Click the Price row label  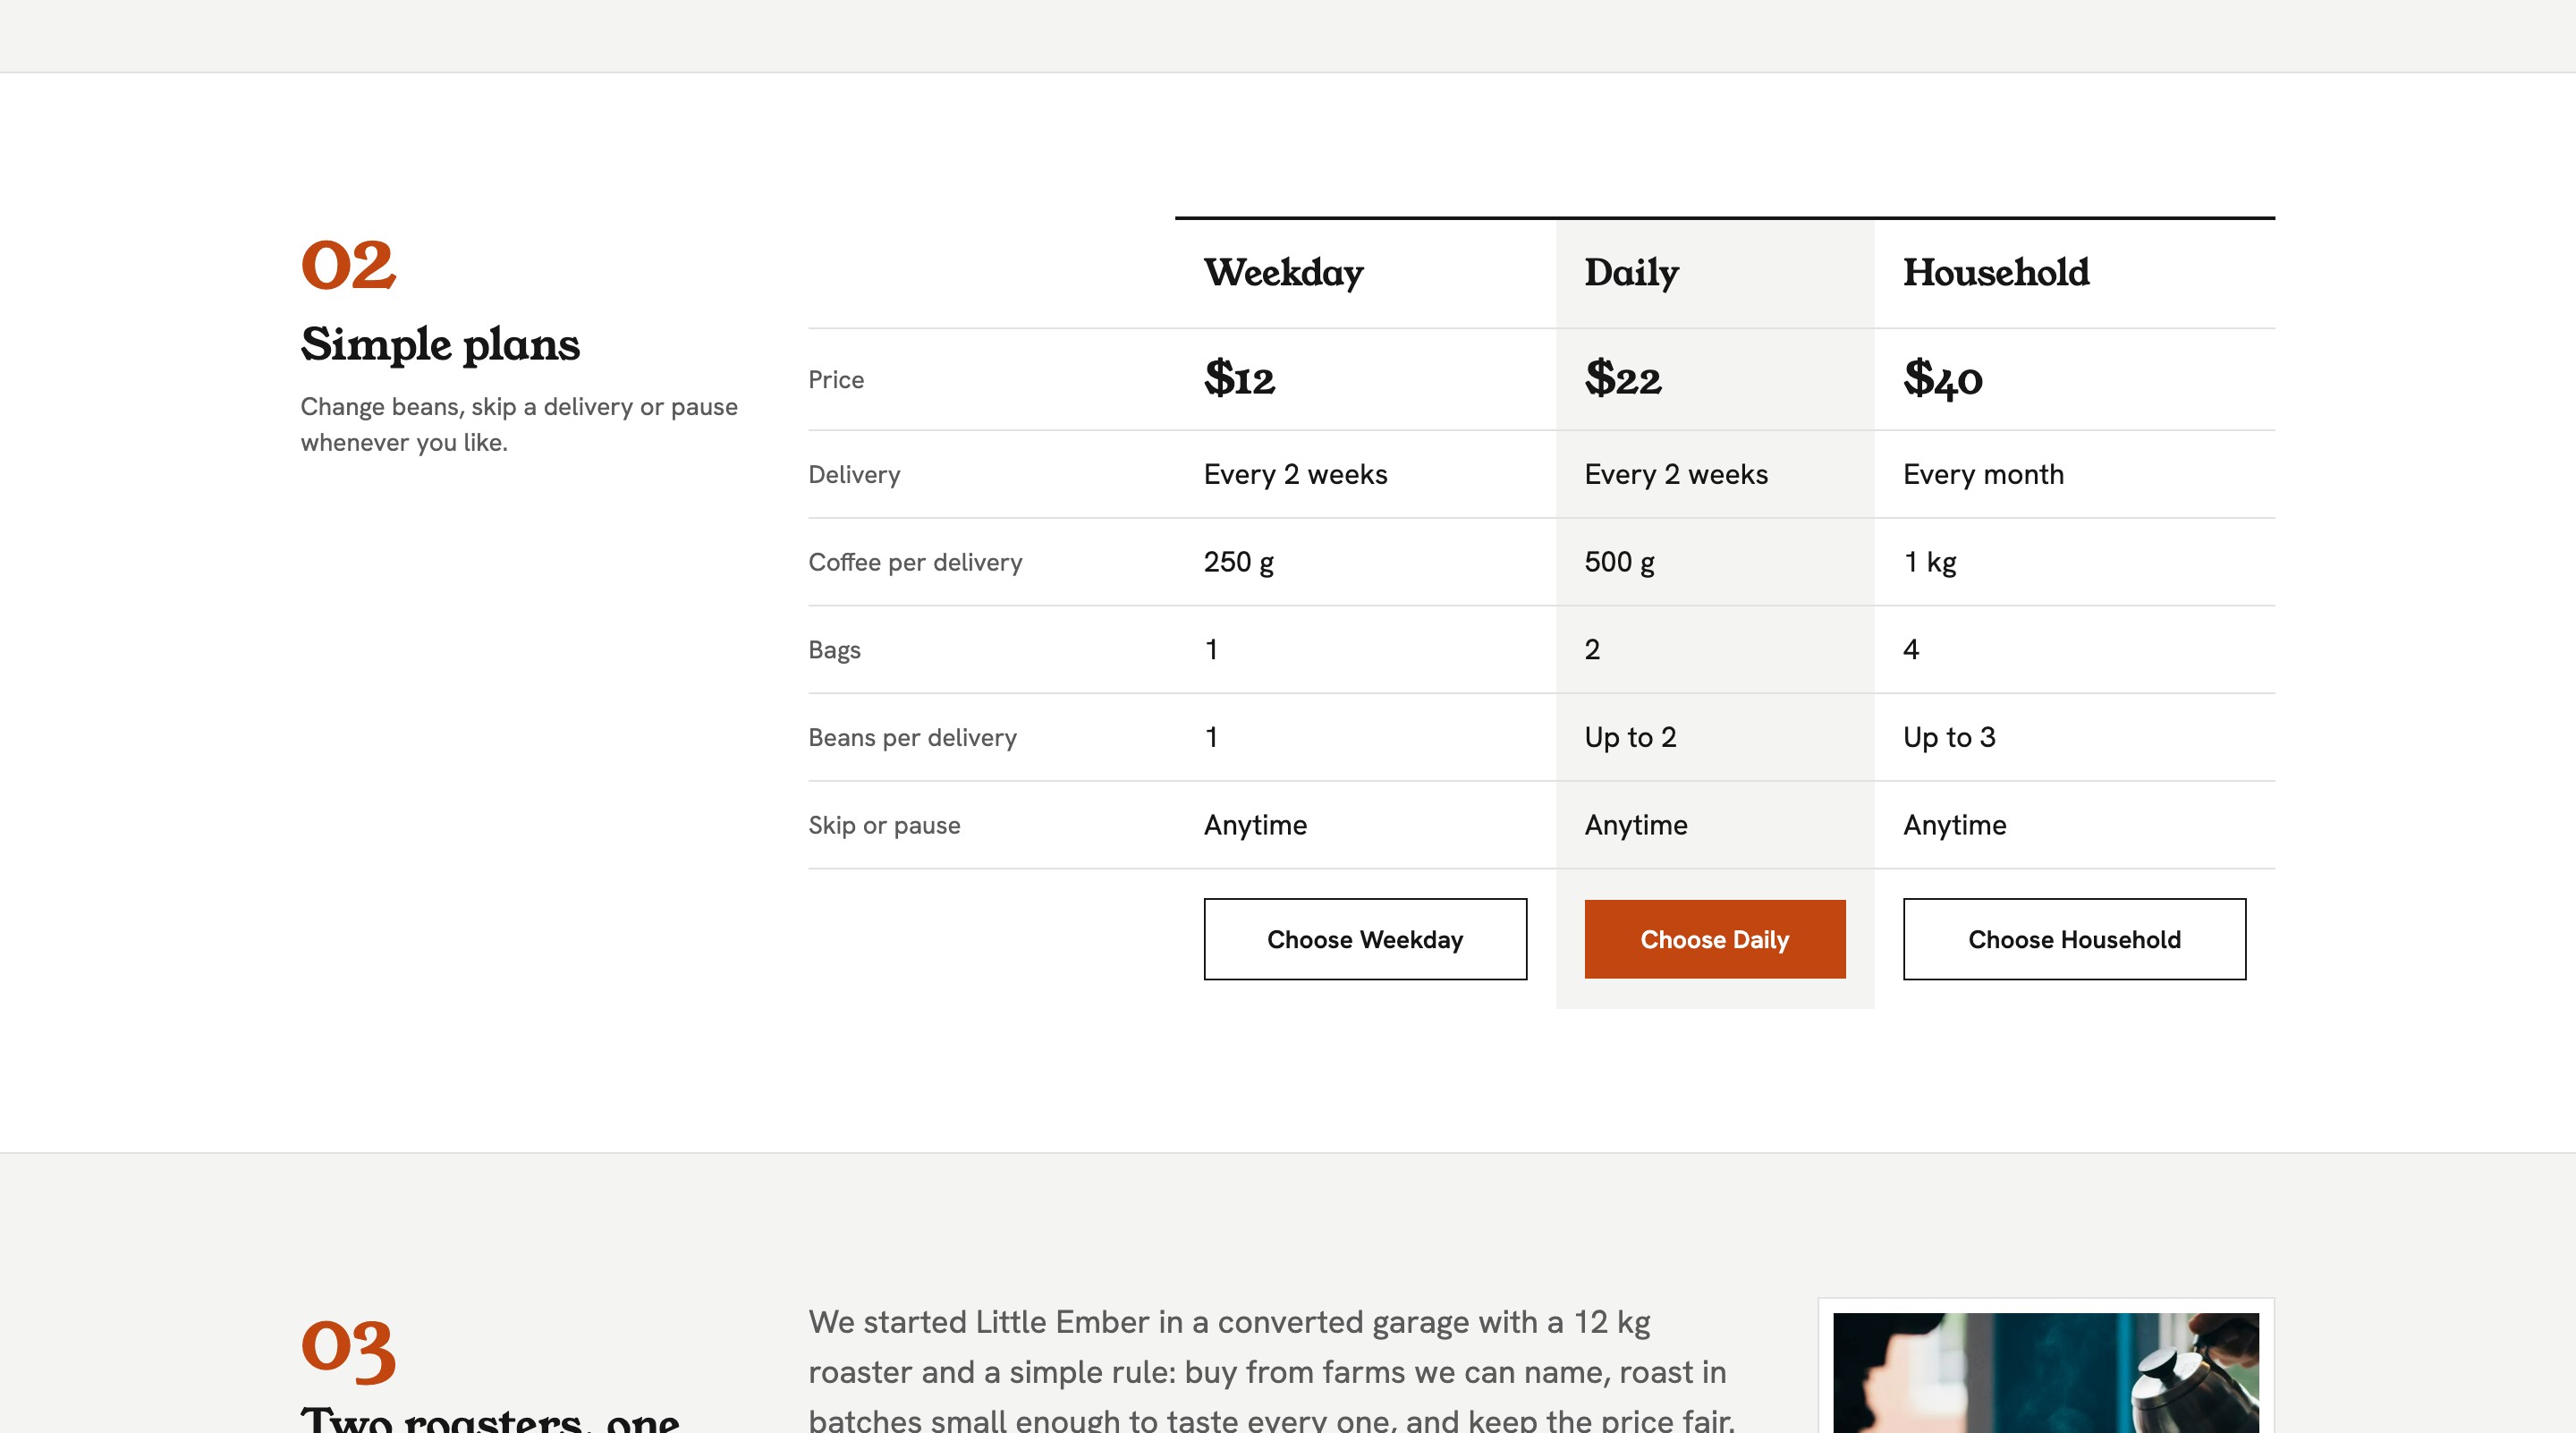(836, 380)
